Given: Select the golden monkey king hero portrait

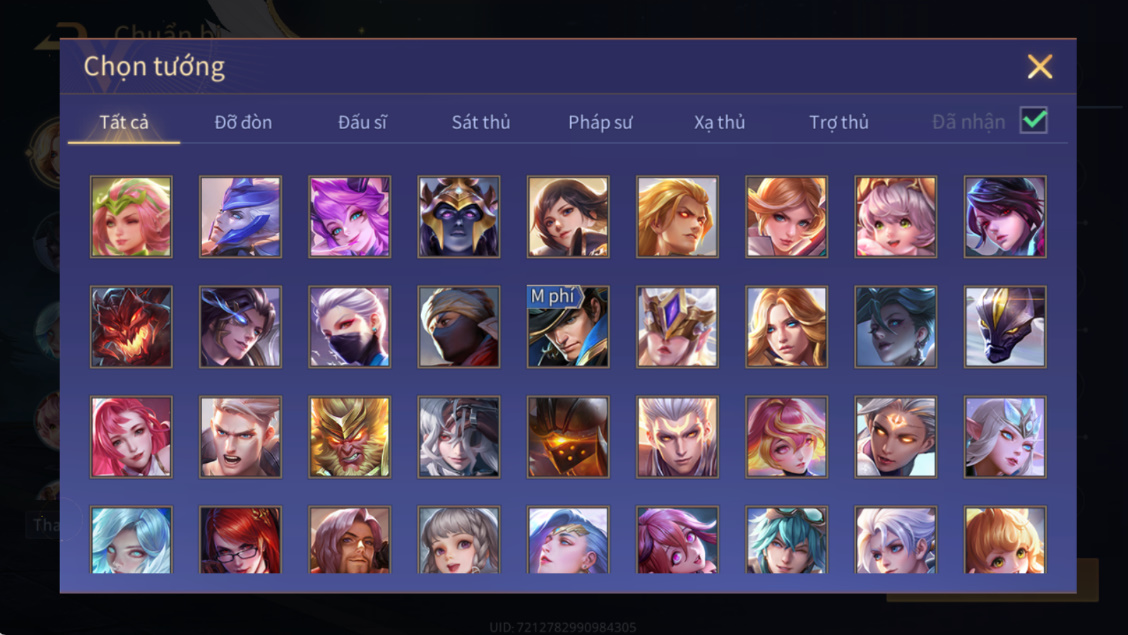Looking at the screenshot, I should click(350, 437).
